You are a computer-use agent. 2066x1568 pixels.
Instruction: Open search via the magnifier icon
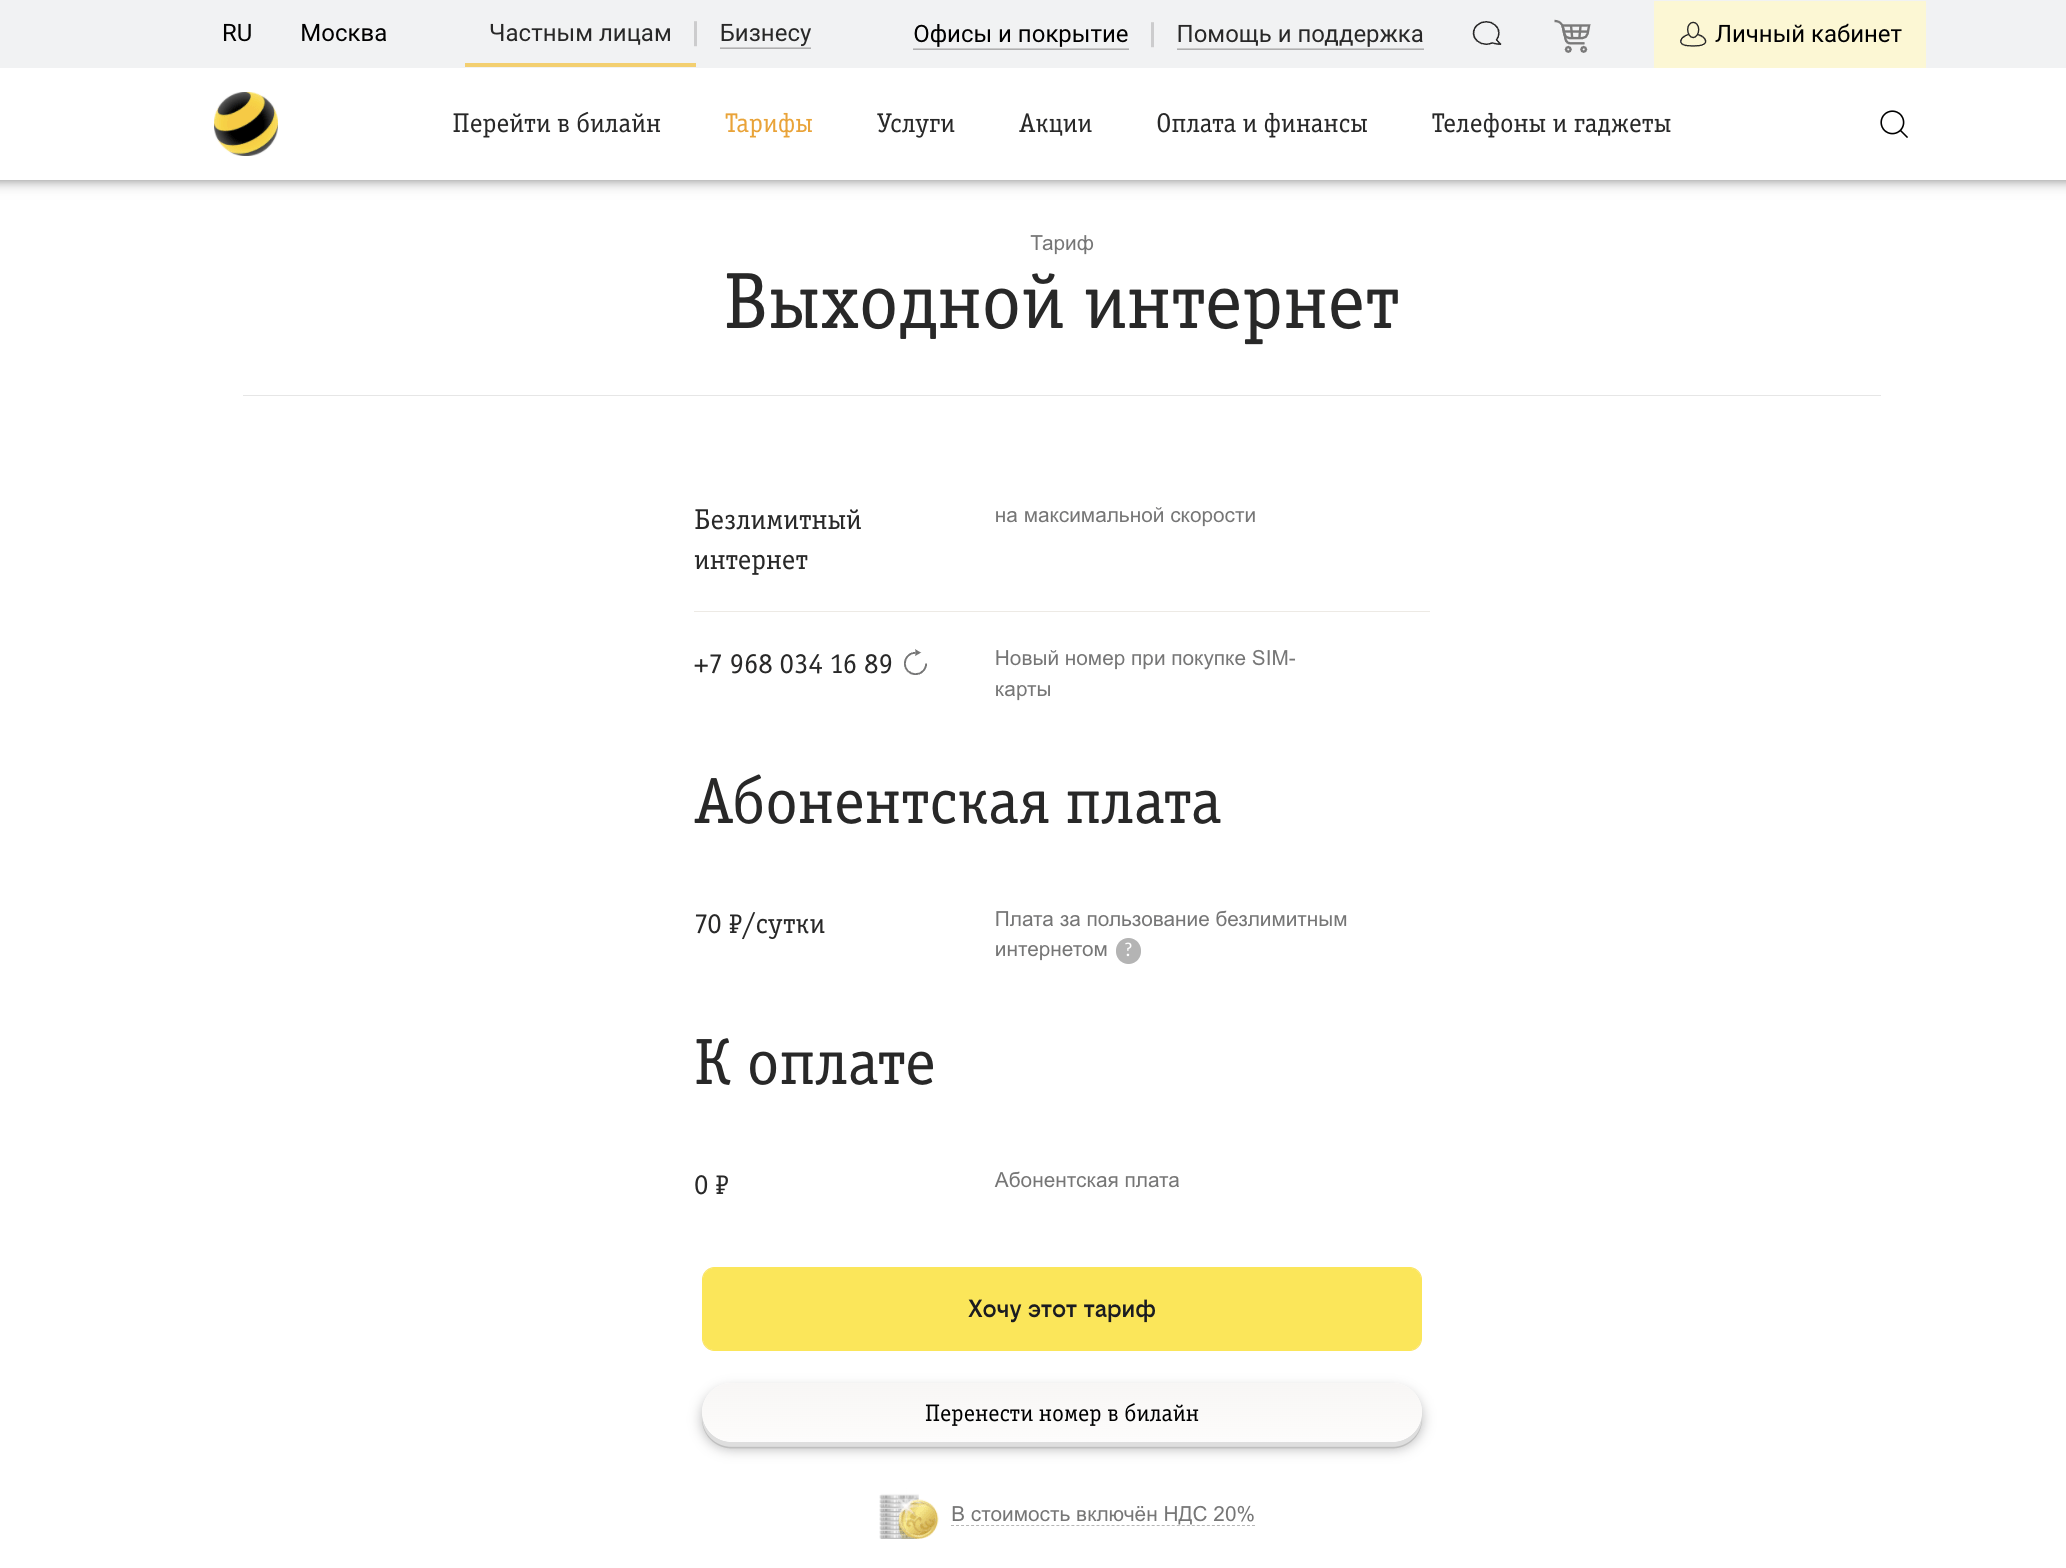(1893, 124)
